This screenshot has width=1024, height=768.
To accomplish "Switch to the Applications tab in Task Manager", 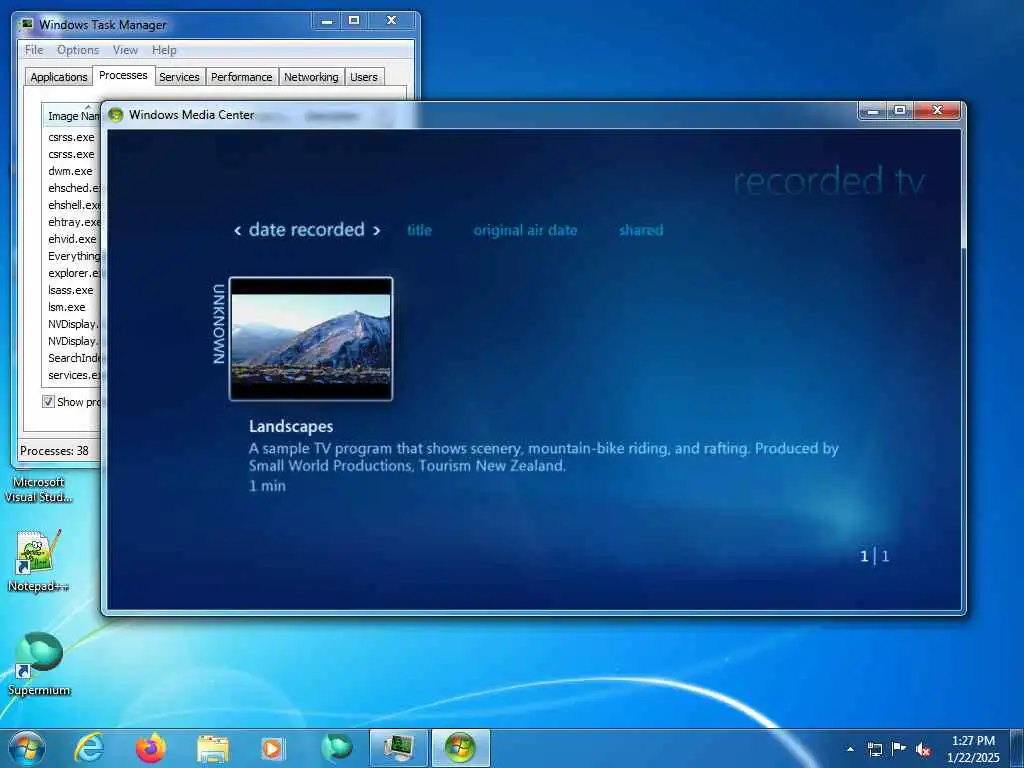I will pos(59,77).
